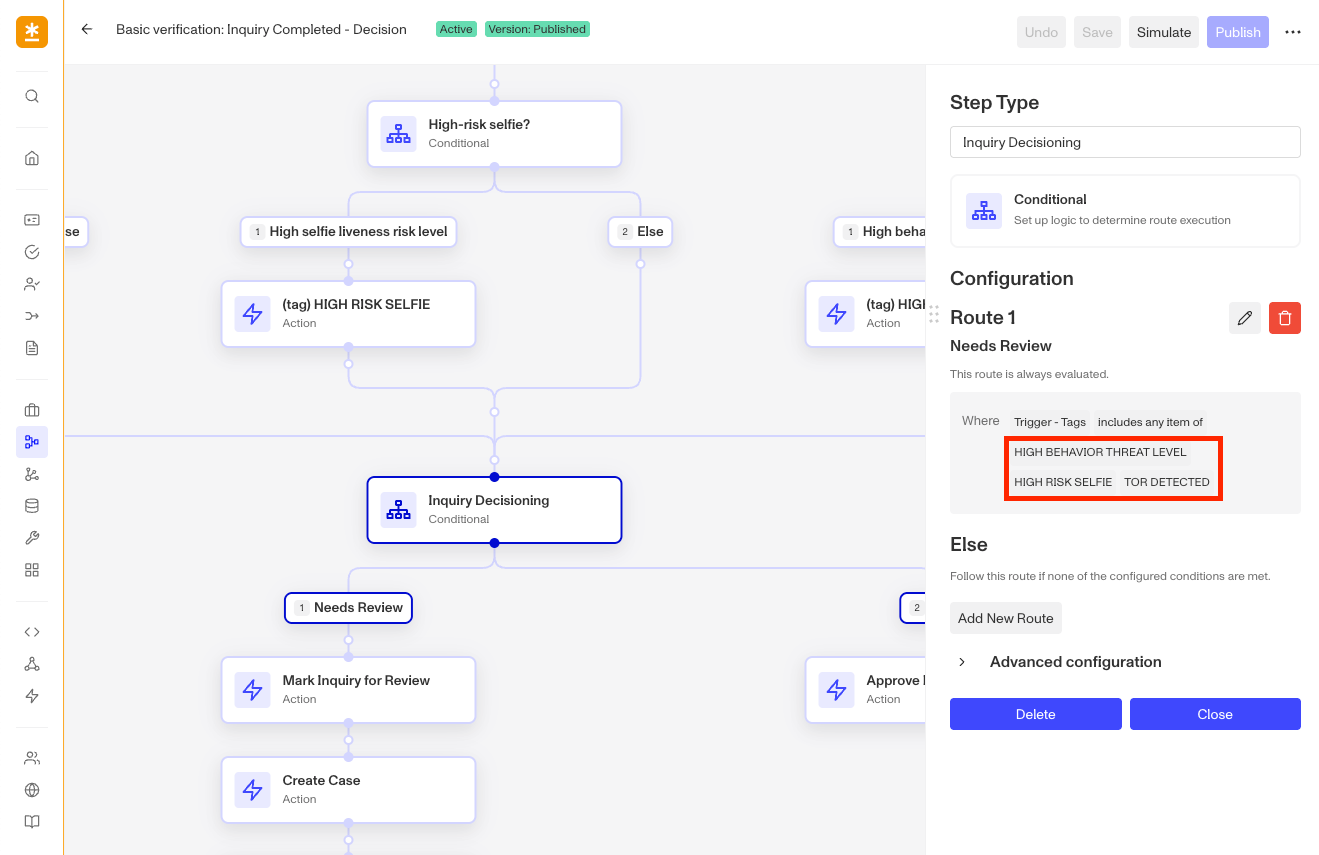This screenshot has height=855, width=1319.
Task: Click the High beha... route label
Action: pyautogui.click(x=880, y=232)
